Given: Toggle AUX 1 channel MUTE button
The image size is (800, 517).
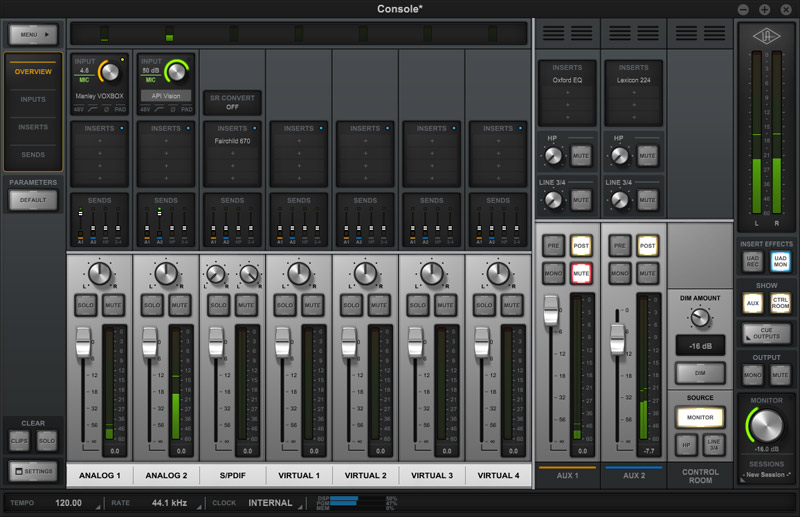Looking at the screenshot, I should coord(581,273).
